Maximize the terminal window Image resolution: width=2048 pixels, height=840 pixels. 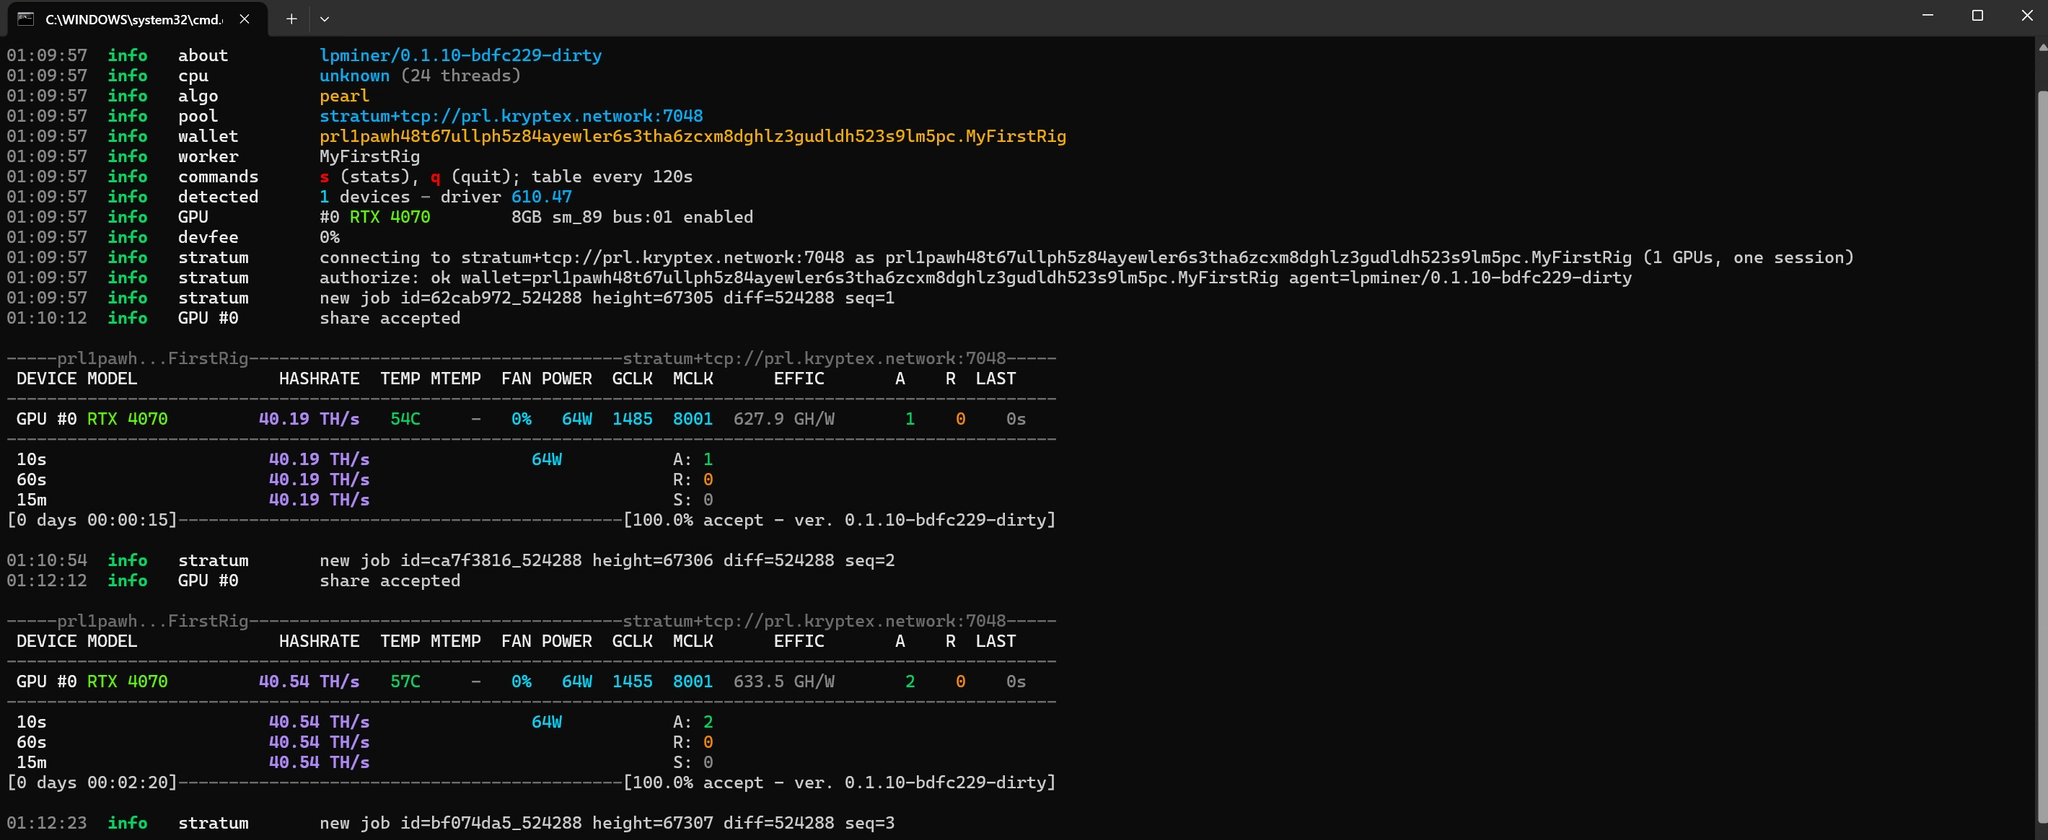1977,15
